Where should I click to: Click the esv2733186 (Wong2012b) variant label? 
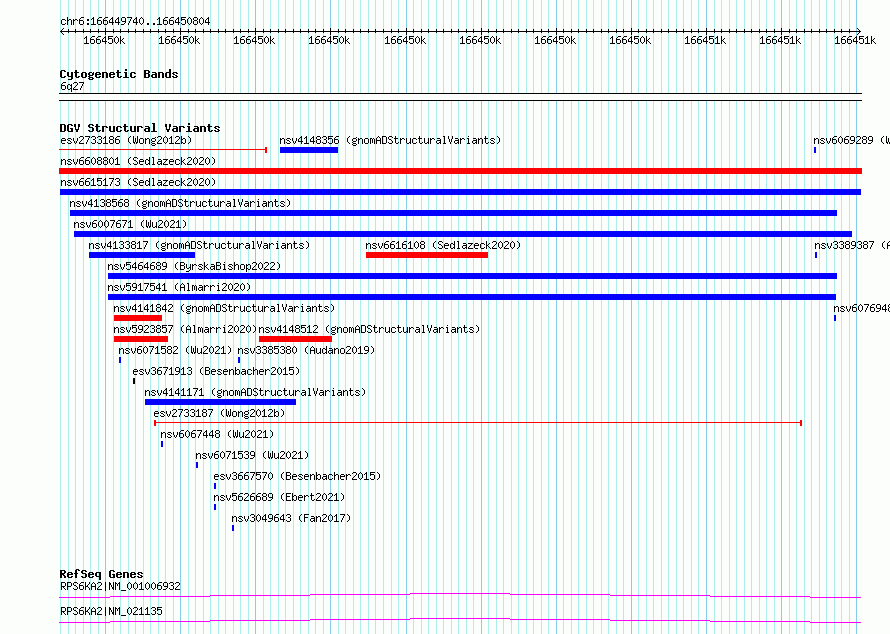(x=126, y=140)
